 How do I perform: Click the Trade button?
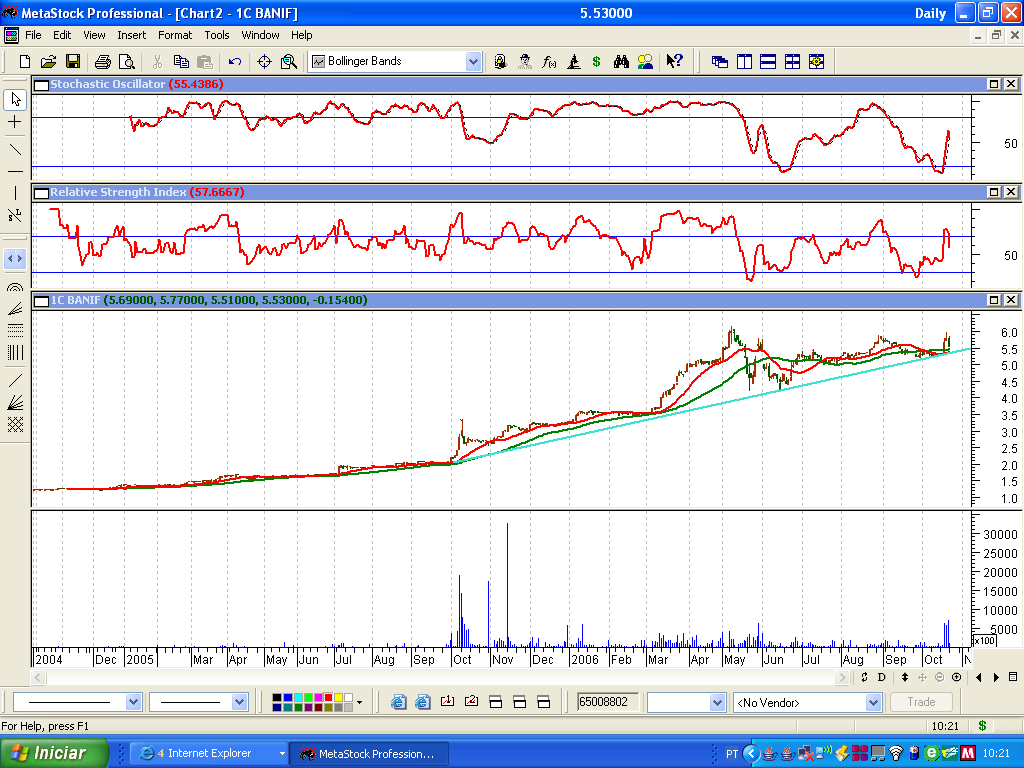coord(920,702)
